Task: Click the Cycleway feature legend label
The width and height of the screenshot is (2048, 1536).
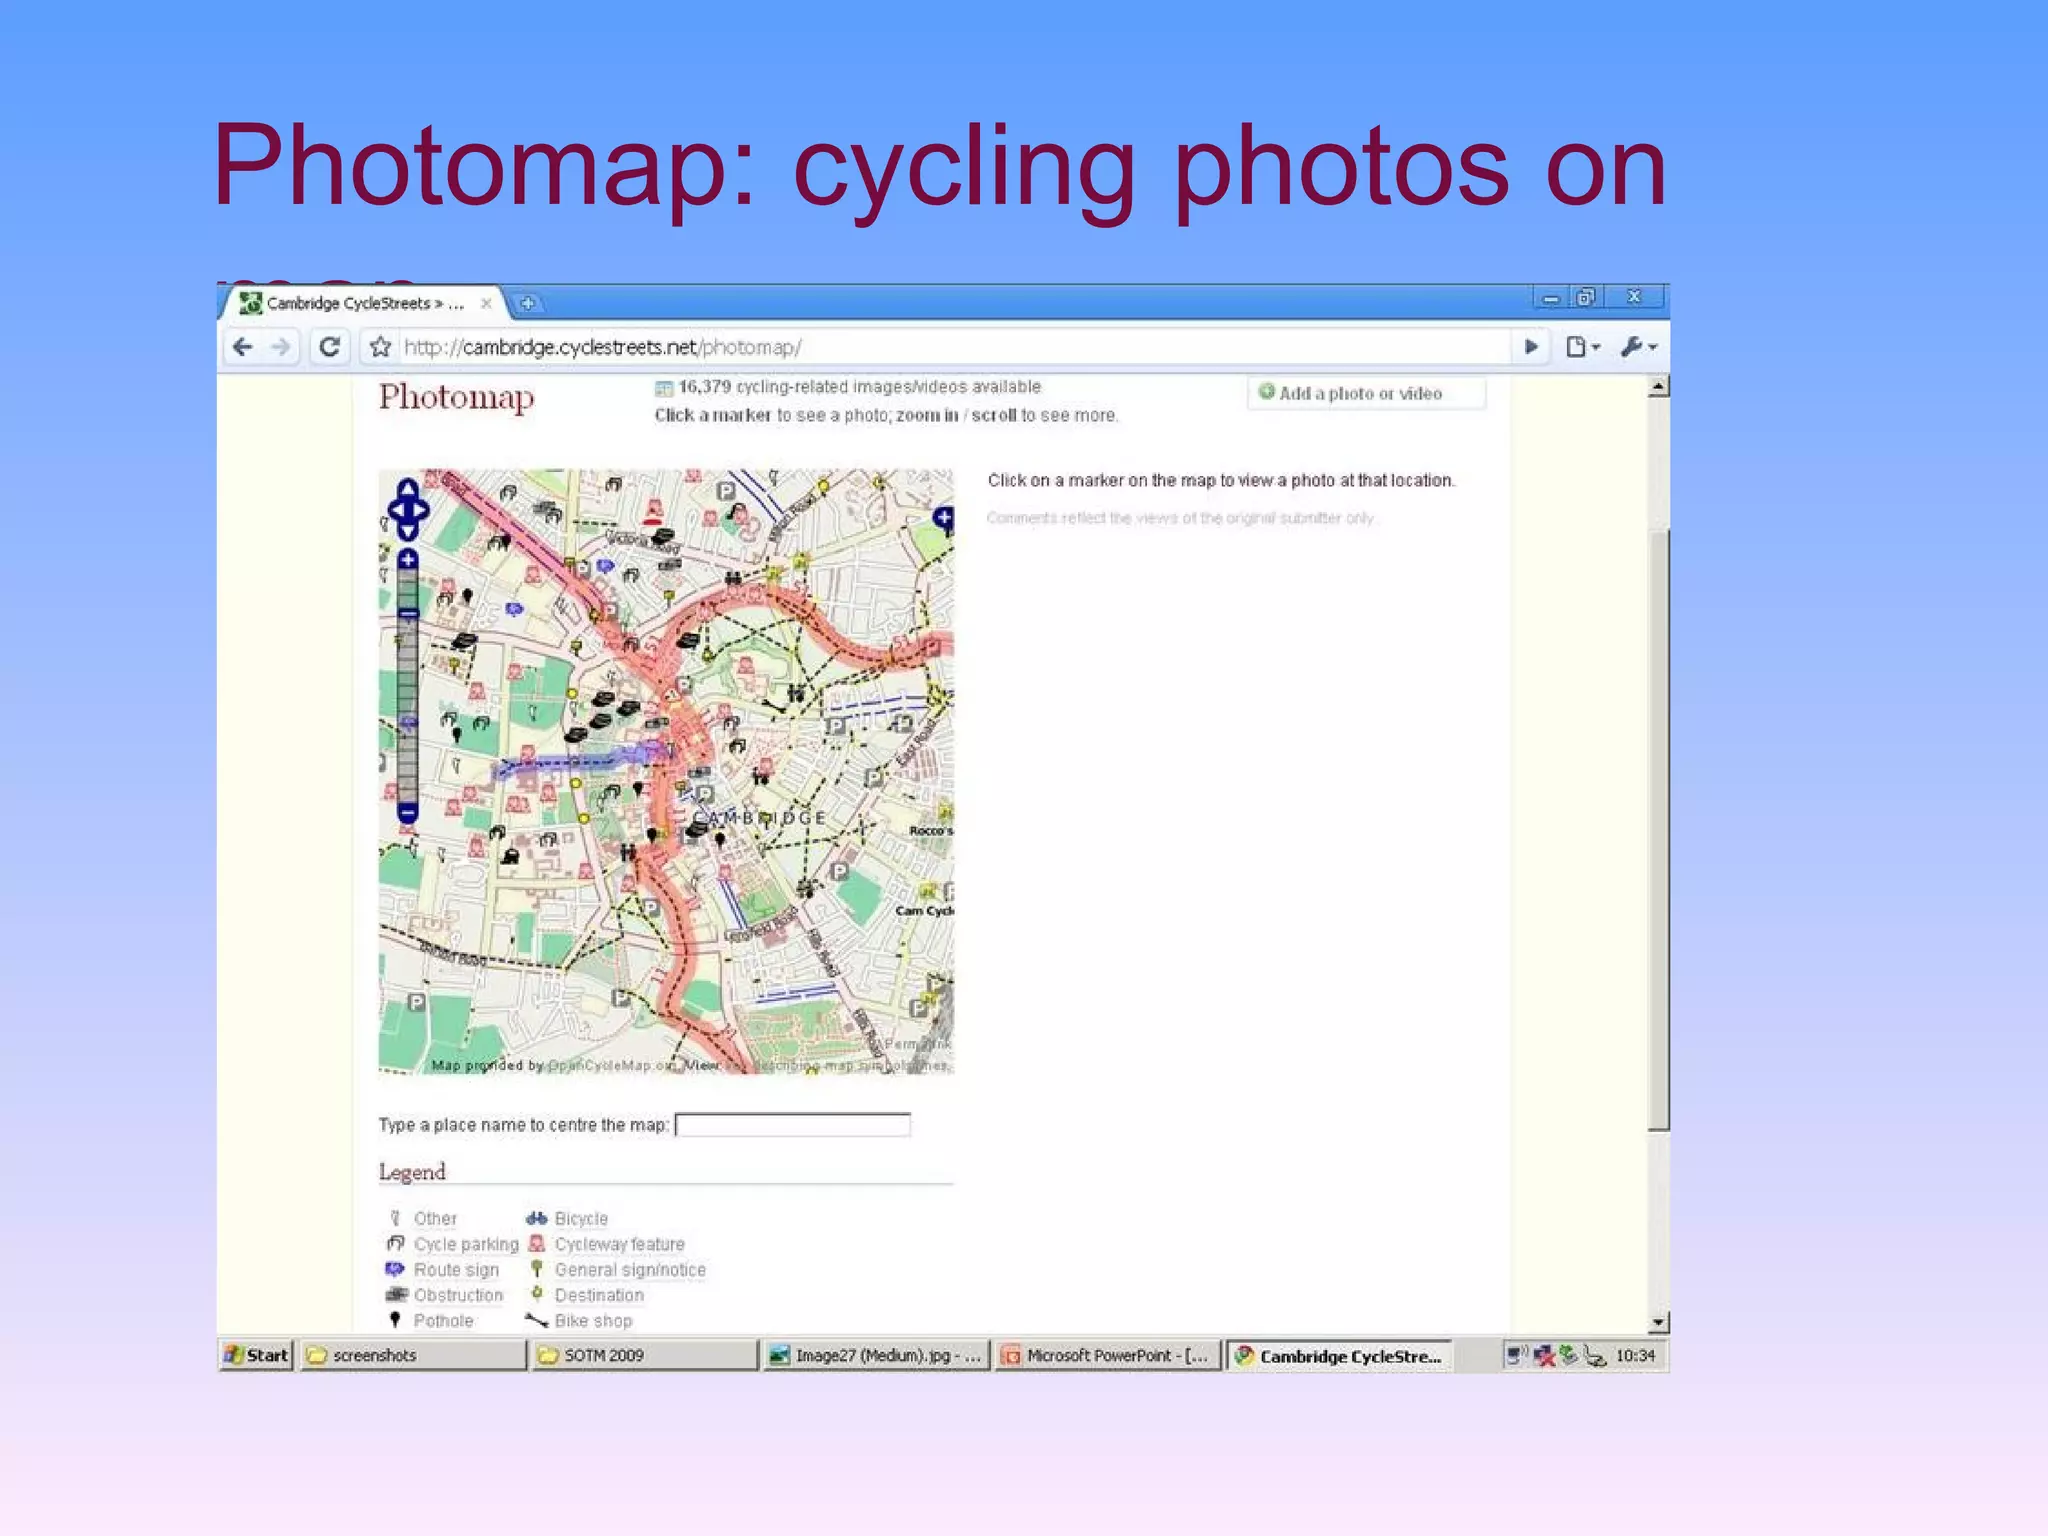Action: tap(620, 1244)
